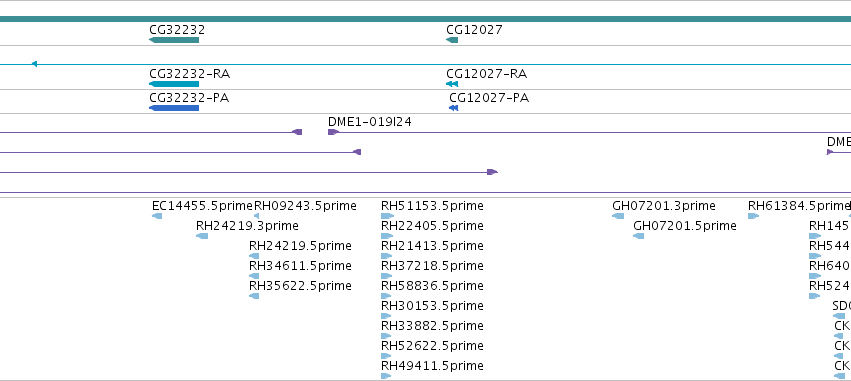The height and width of the screenshot is (381, 851).
Task: Select the CG12027-PA protein glyph
Action: (454, 107)
